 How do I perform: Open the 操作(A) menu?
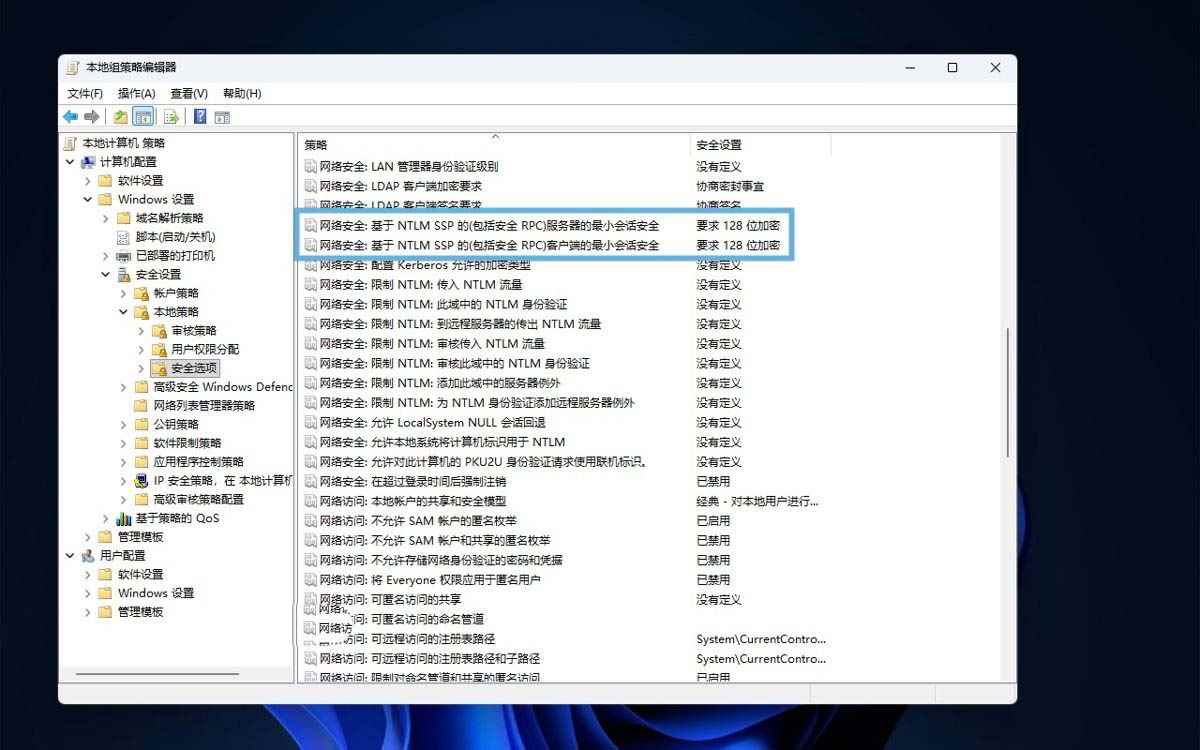pyautogui.click(x=137, y=93)
